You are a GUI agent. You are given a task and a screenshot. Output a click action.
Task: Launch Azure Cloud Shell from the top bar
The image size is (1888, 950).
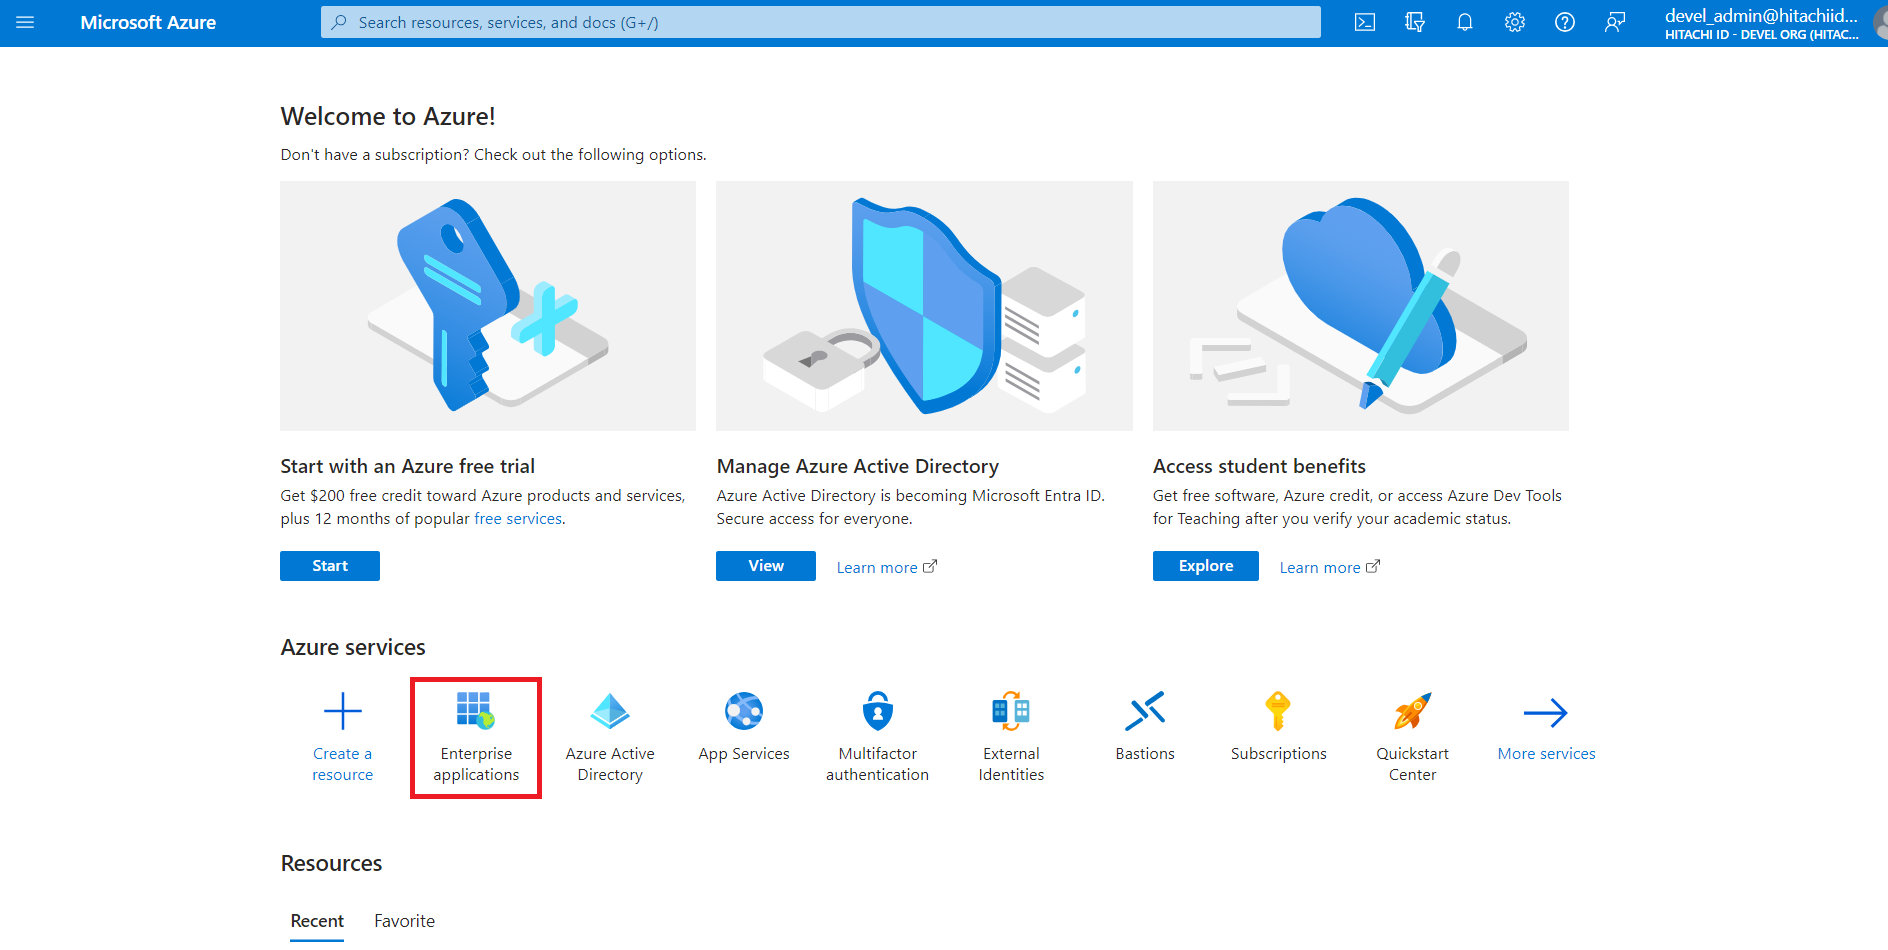point(1364,22)
